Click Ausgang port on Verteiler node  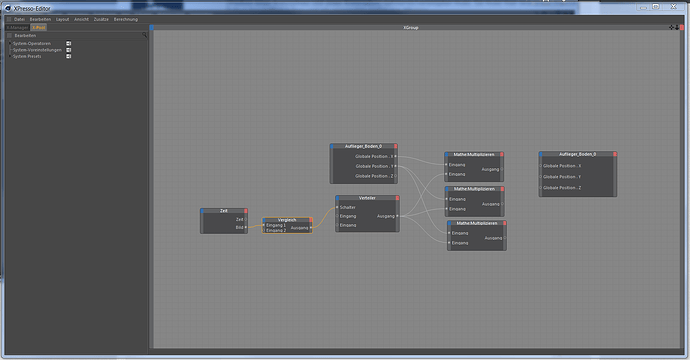point(397,216)
